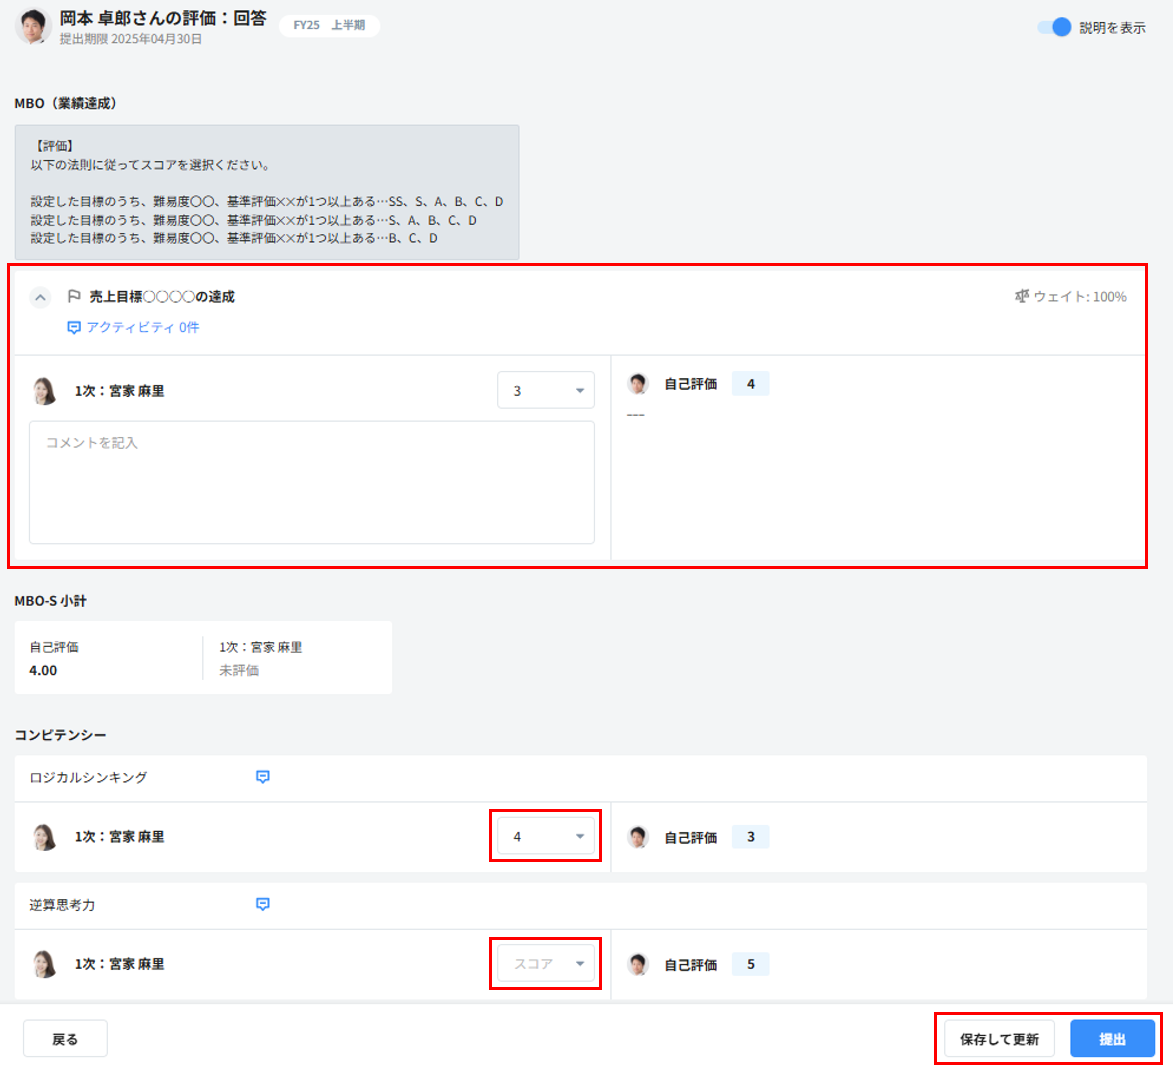
Task: Toggle the 説明を表示 switch
Action: [1054, 27]
